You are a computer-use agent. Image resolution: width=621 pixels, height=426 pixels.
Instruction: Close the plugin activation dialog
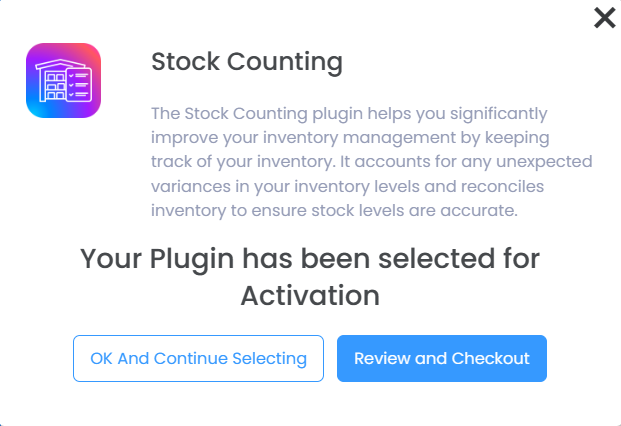(x=604, y=17)
